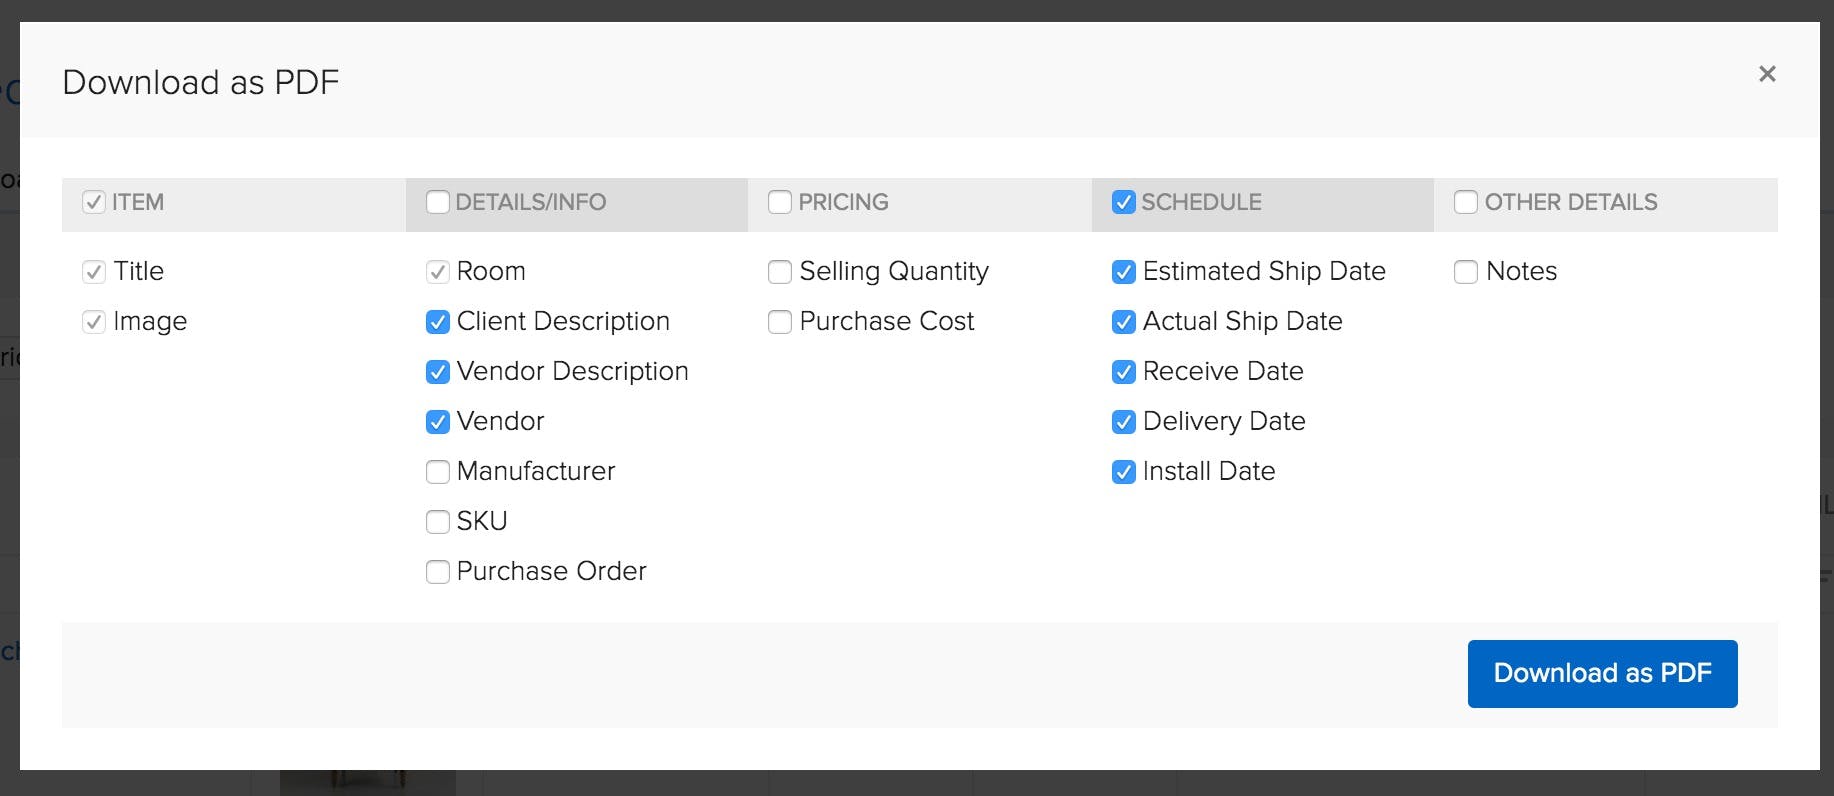Viewport: 1834px width, 796px height.
Task: Toggle the DETAILS/INFO column checkbox
Action: click(437, 202)
